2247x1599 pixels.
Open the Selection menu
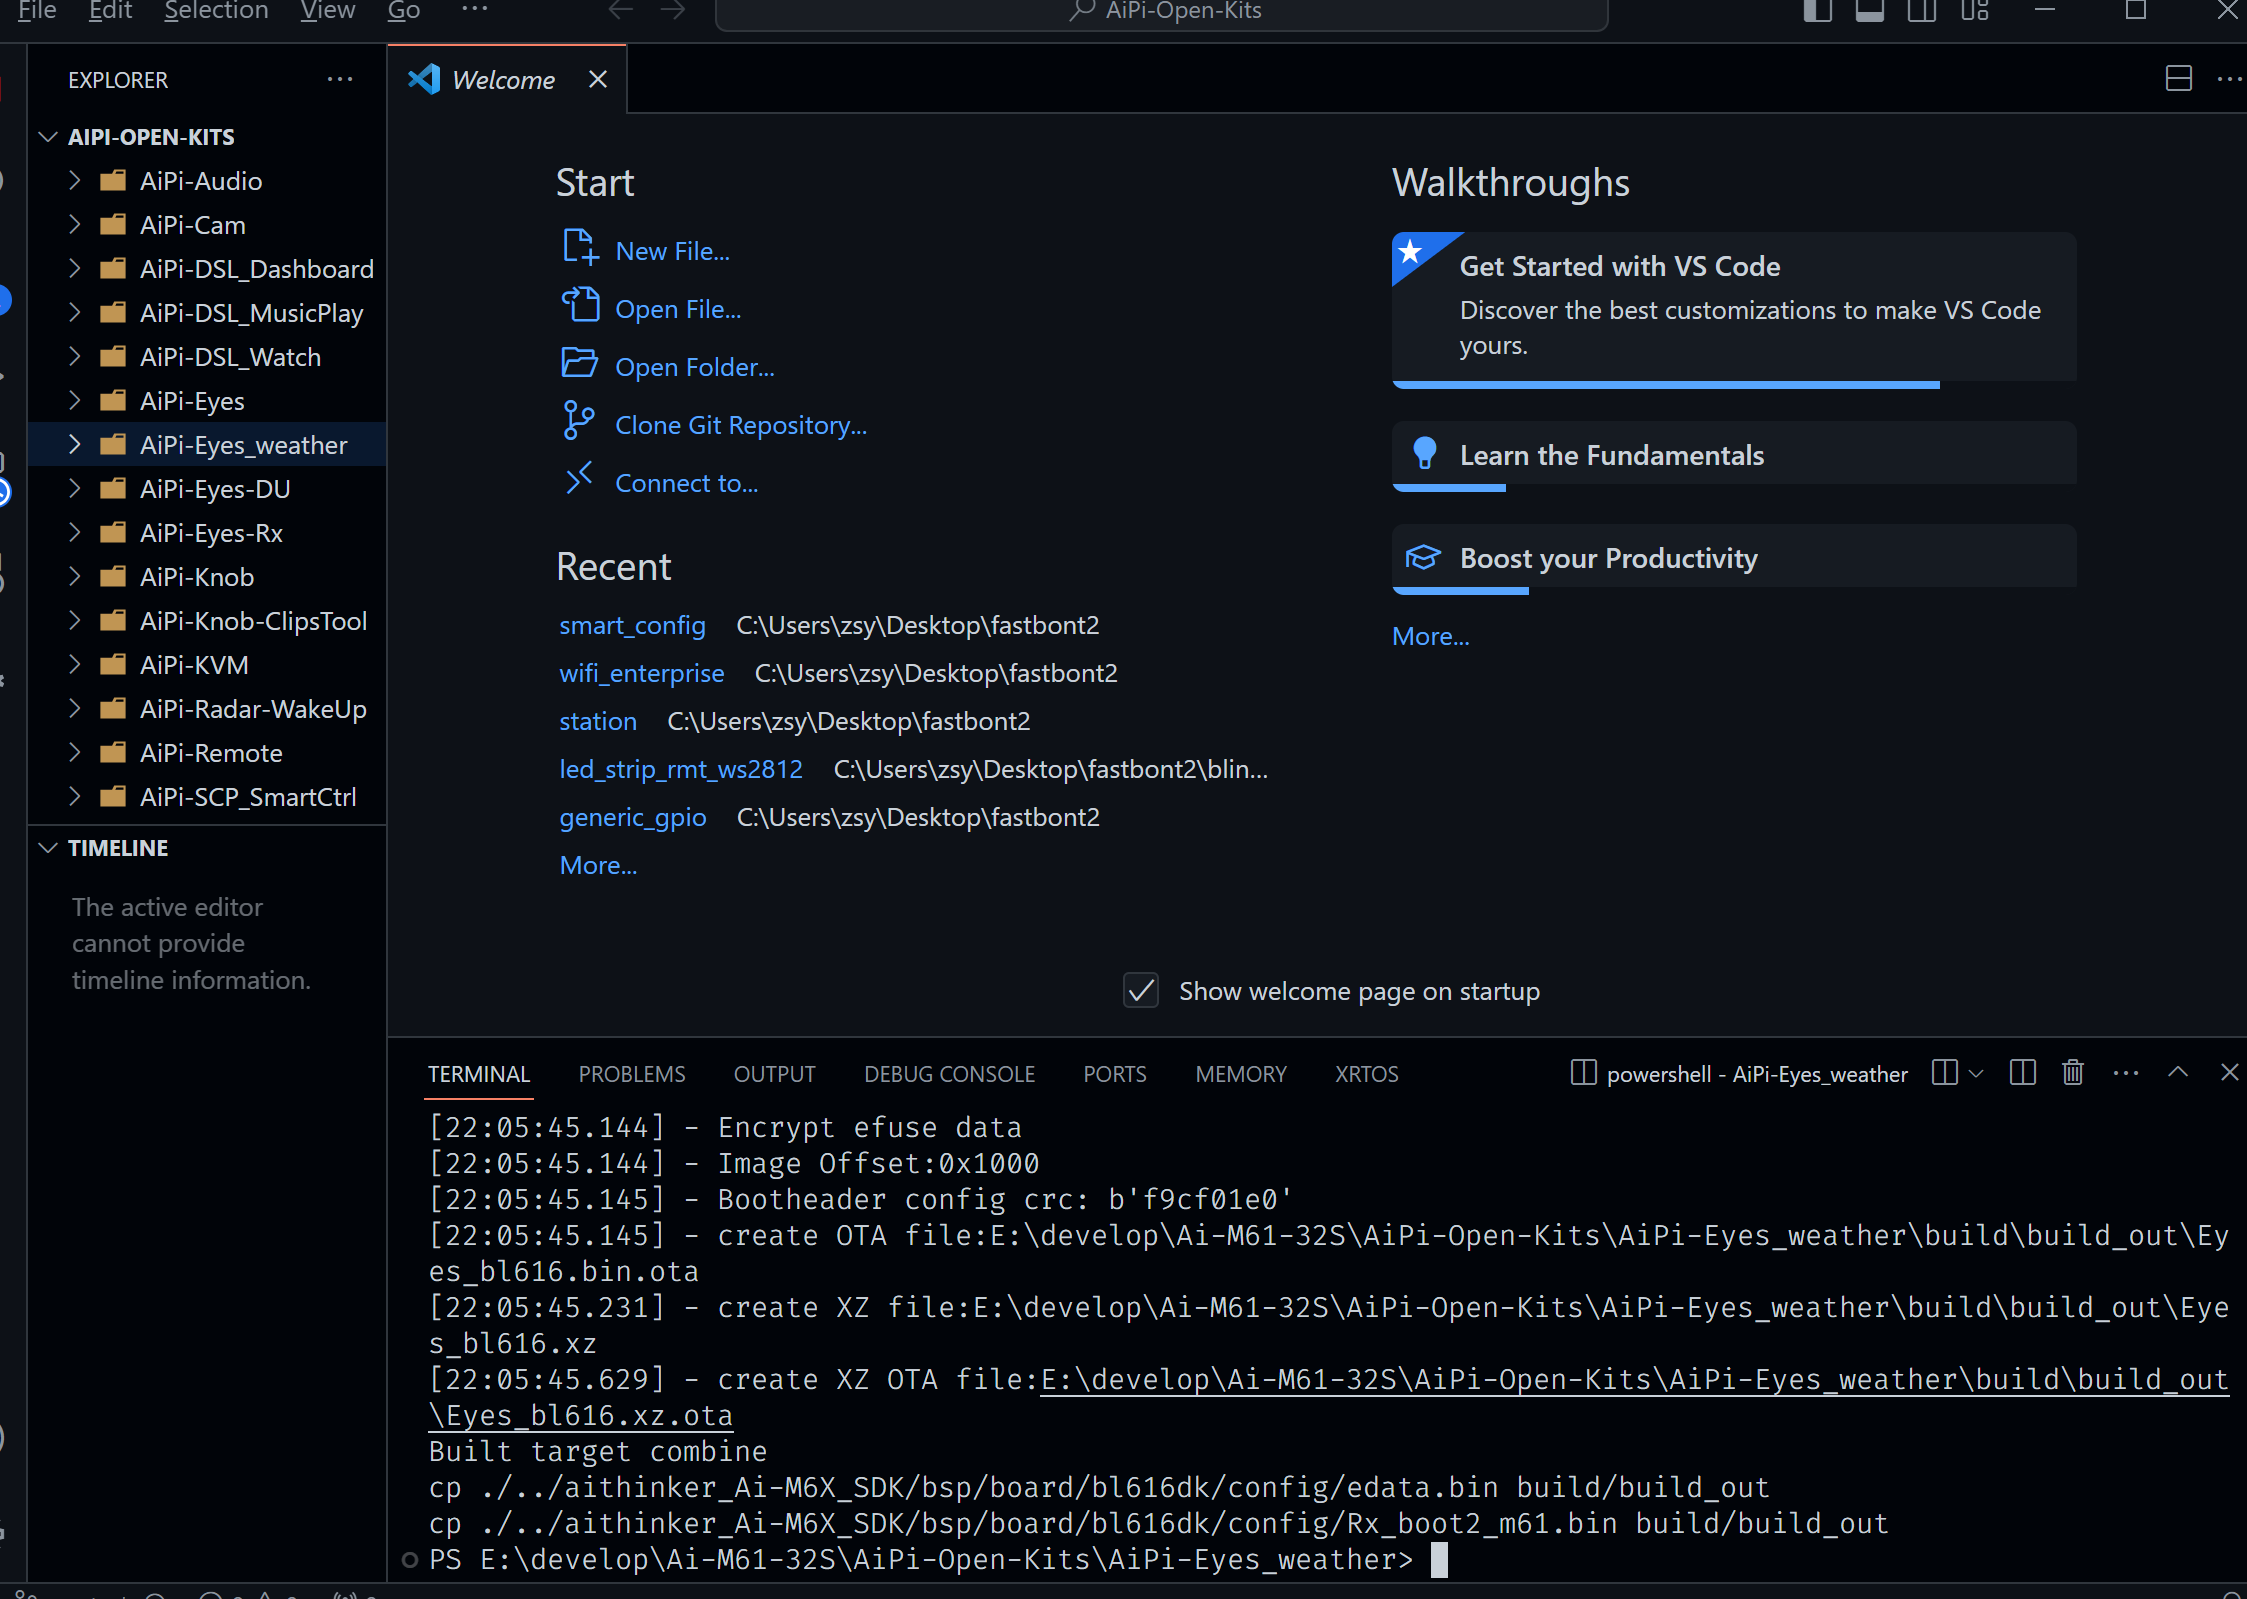(x=216, y=11)
